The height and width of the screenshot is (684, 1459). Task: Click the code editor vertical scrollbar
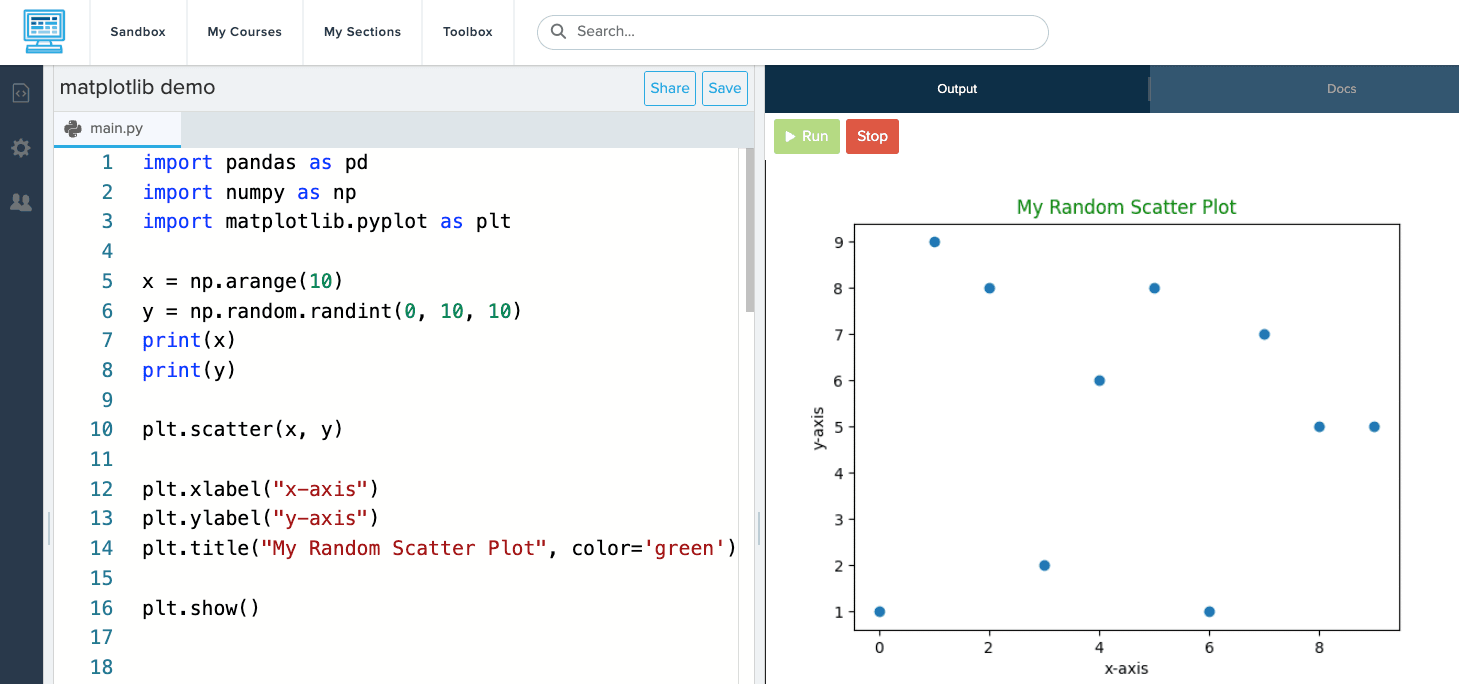click(750, 232)
